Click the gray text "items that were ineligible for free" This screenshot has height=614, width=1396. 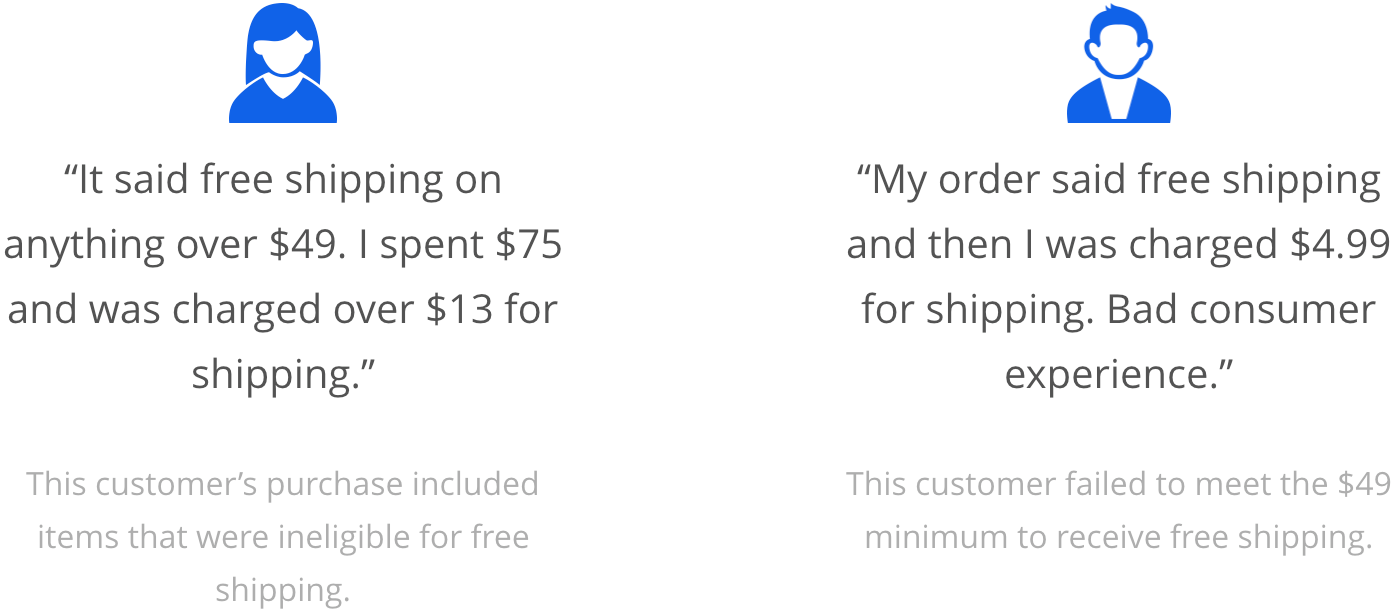[283, 537]
